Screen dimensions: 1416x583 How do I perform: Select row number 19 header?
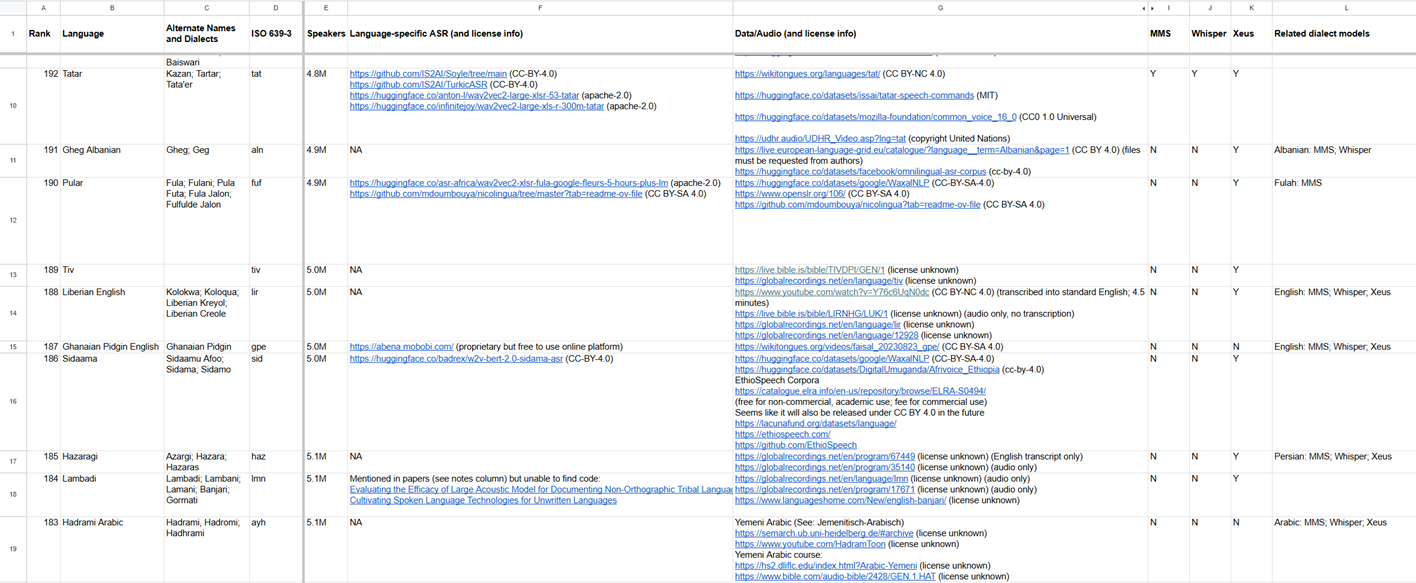[13, 549]
